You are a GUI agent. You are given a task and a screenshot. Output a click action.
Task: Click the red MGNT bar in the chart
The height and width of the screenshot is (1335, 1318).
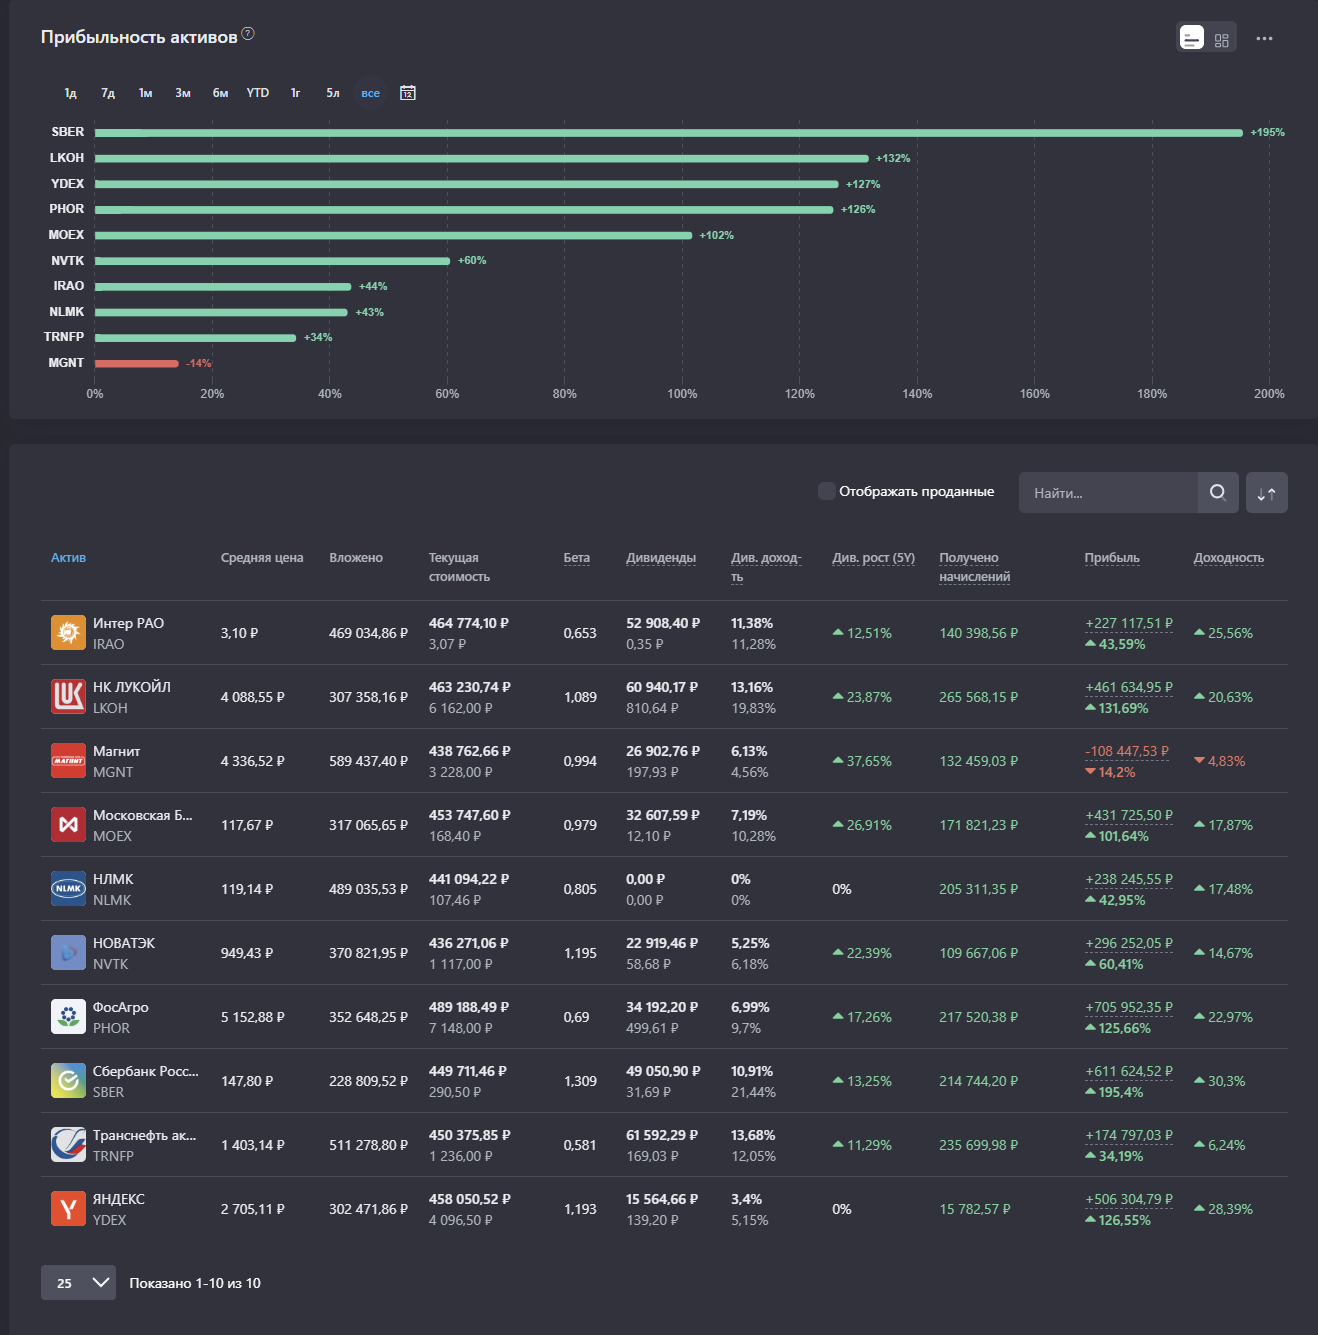pos(137,364)
